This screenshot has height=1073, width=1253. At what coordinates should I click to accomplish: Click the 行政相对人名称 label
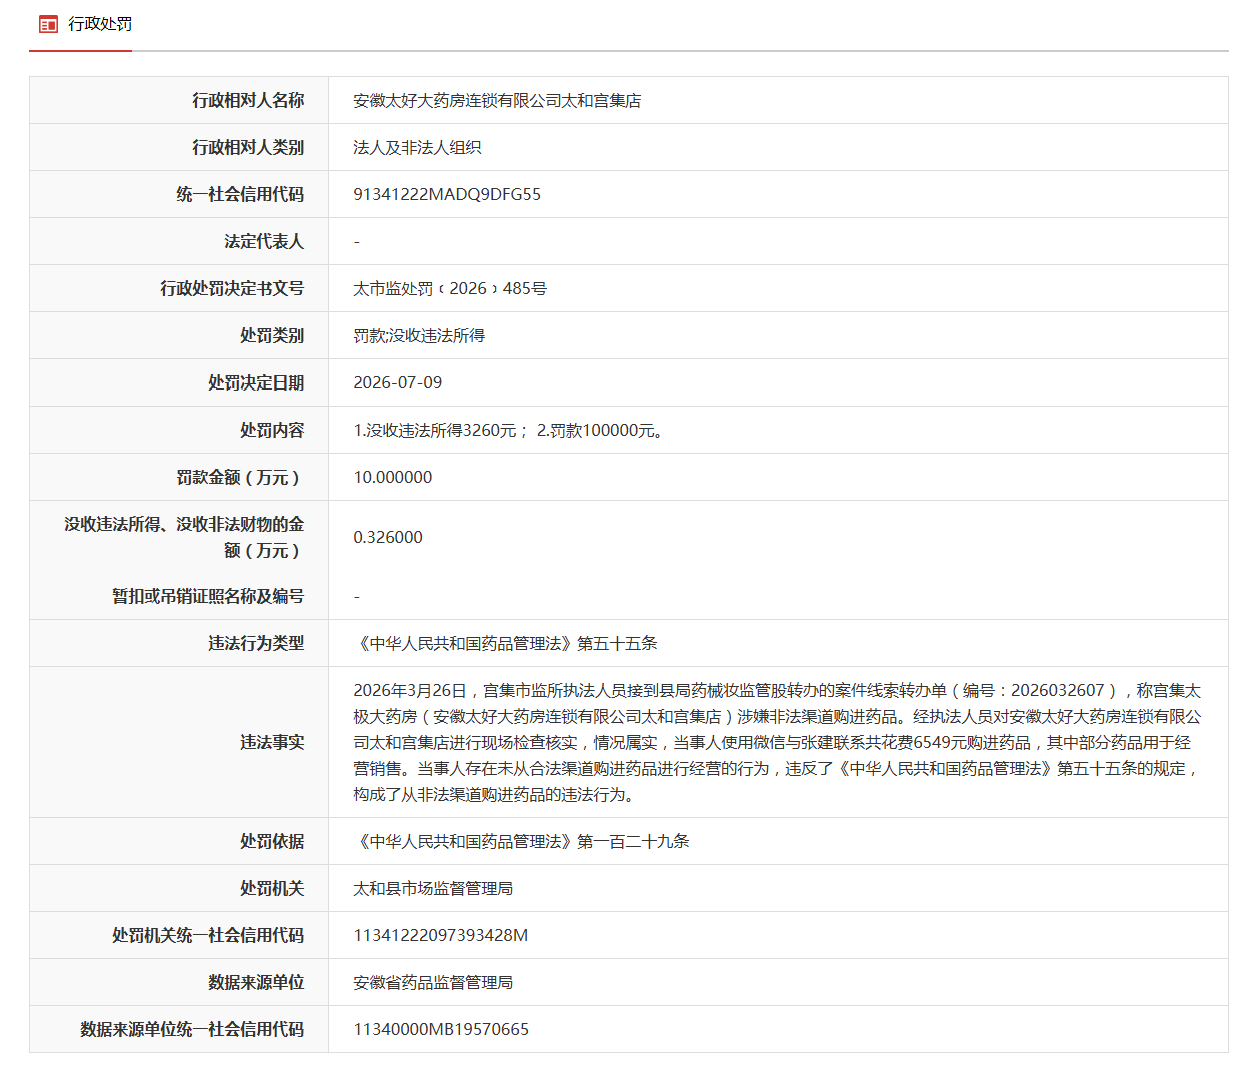pyautogui.click(x=248, y=100)
